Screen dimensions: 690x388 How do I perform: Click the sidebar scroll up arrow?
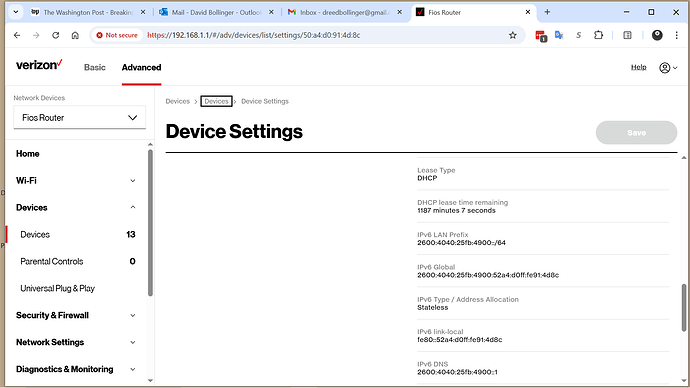(150, 144)
